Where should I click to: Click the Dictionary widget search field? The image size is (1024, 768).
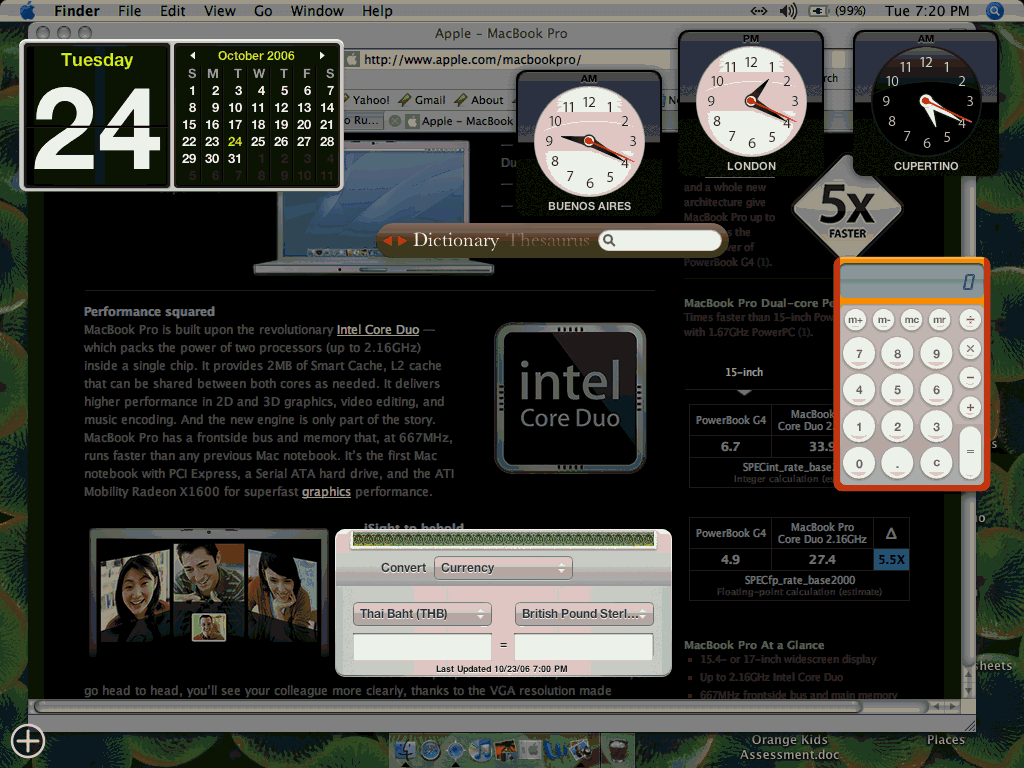point(660,240)
